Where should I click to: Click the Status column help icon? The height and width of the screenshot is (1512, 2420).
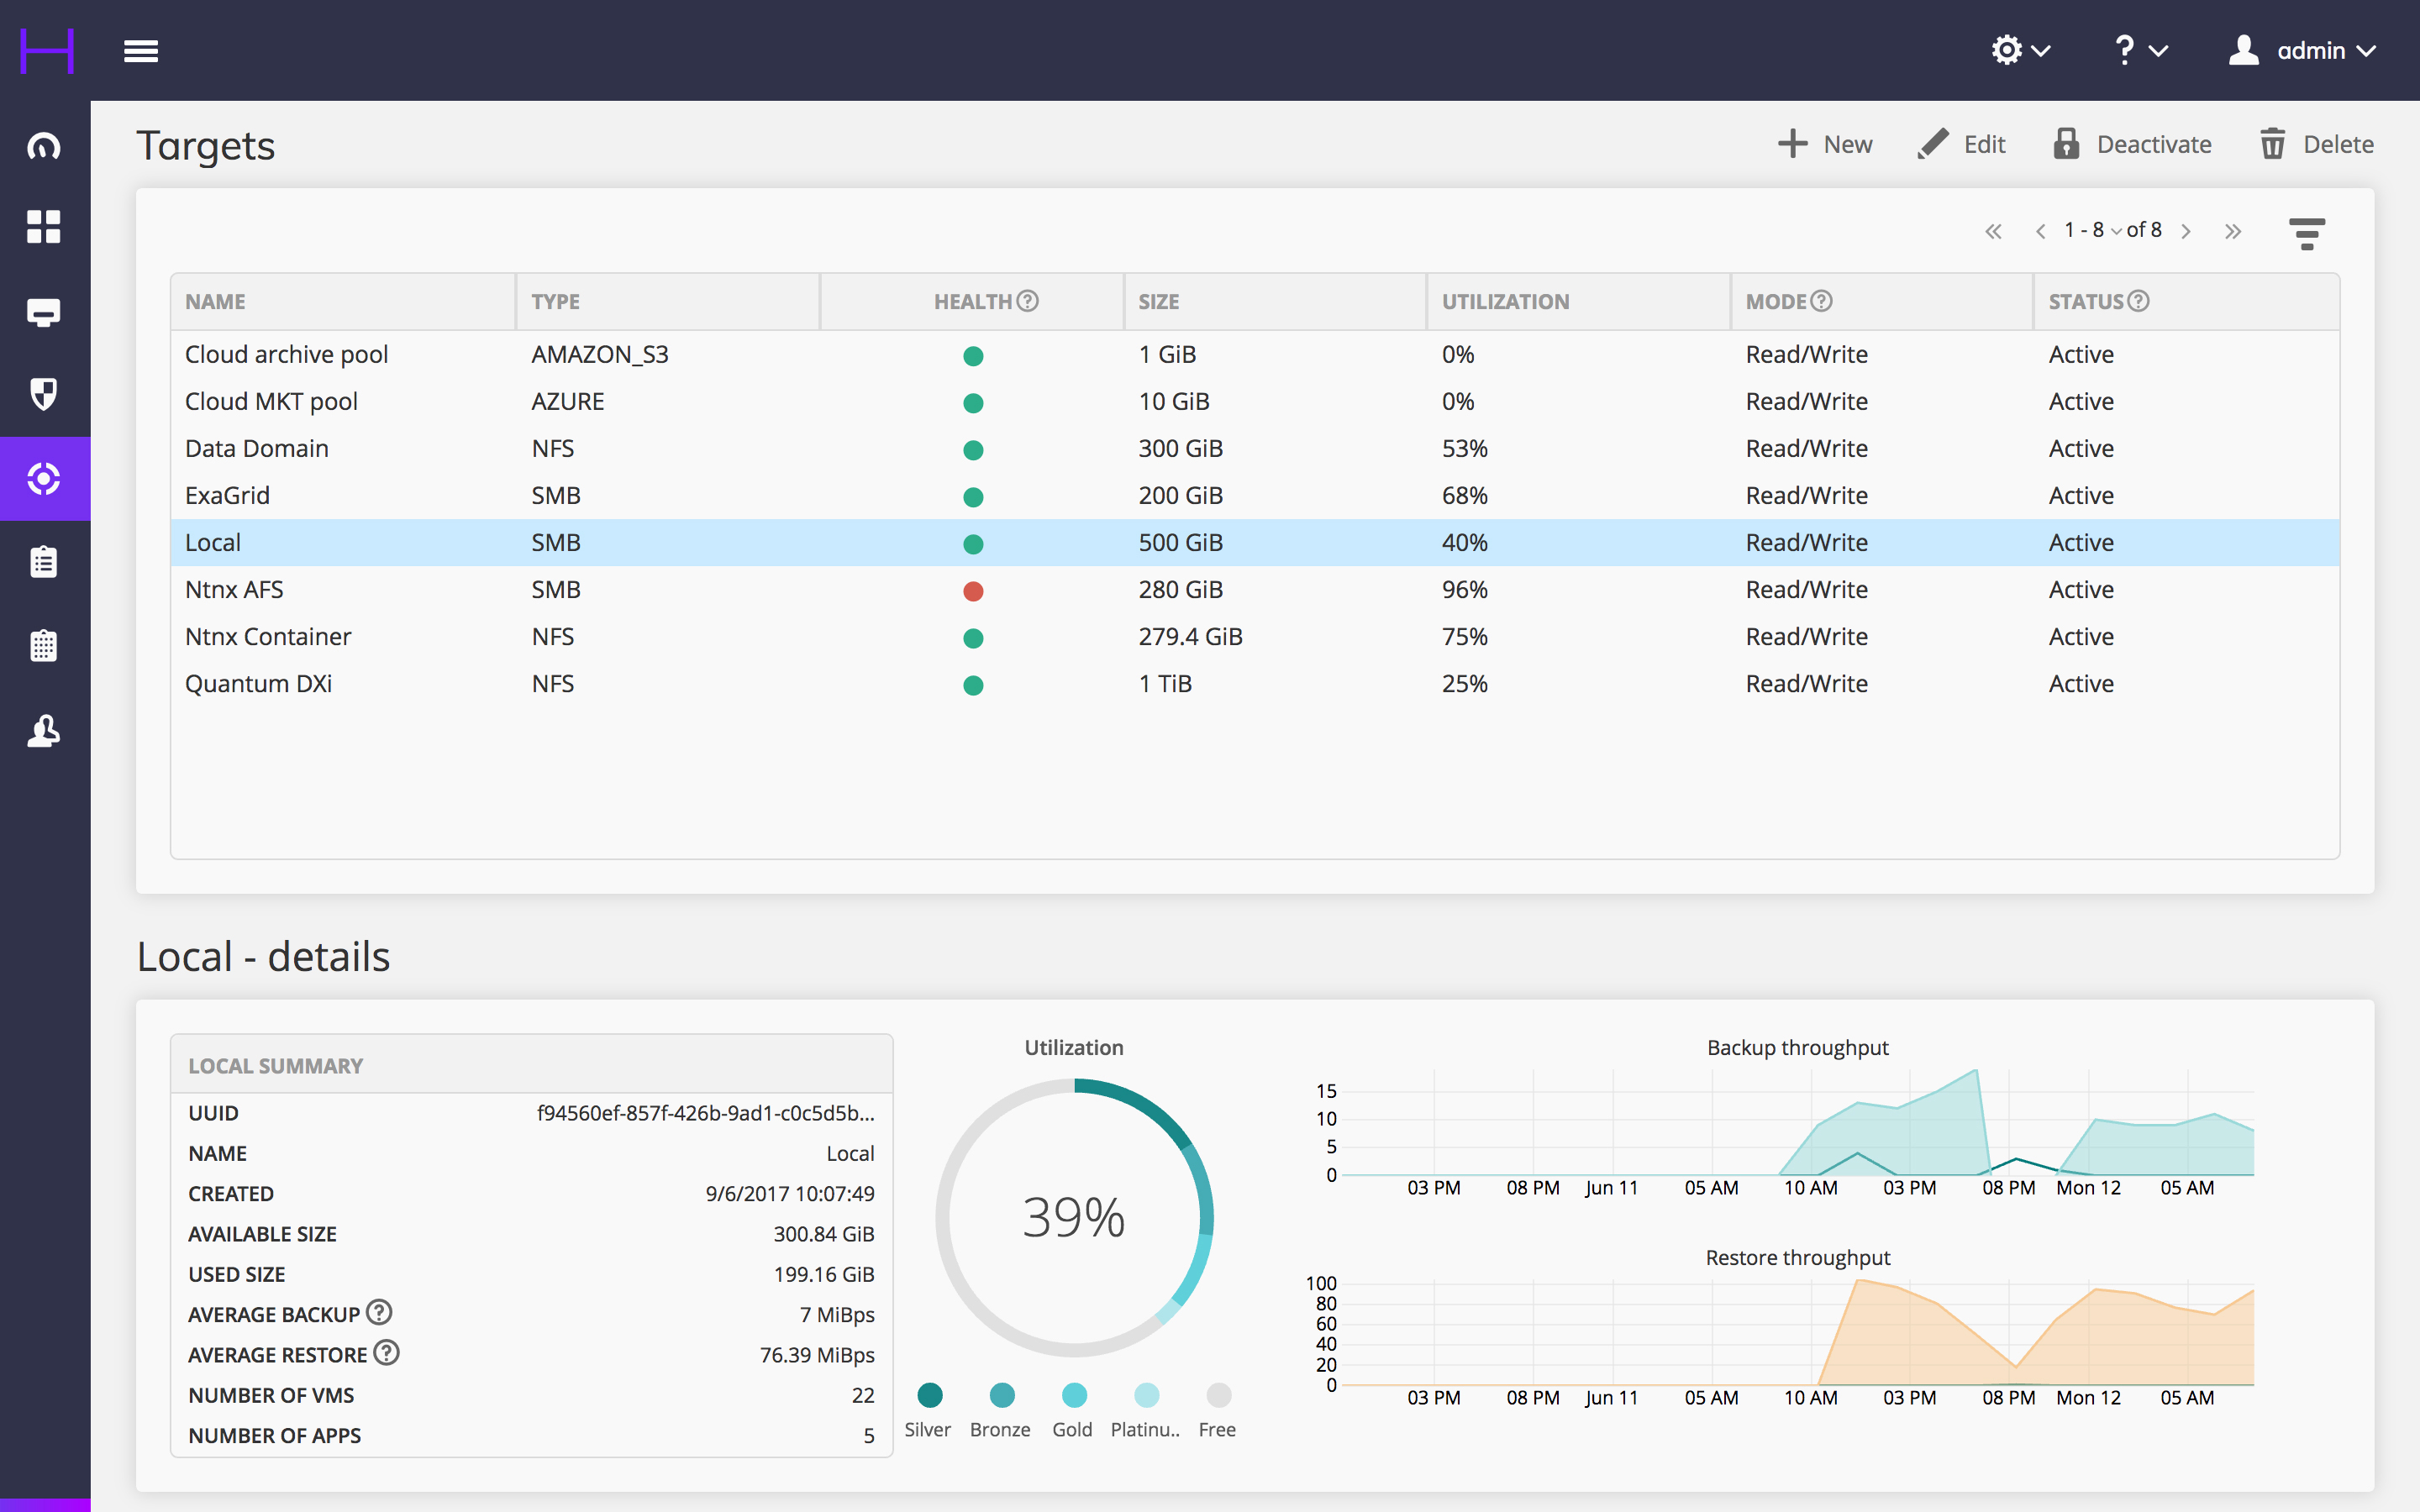coord(2138,301)
